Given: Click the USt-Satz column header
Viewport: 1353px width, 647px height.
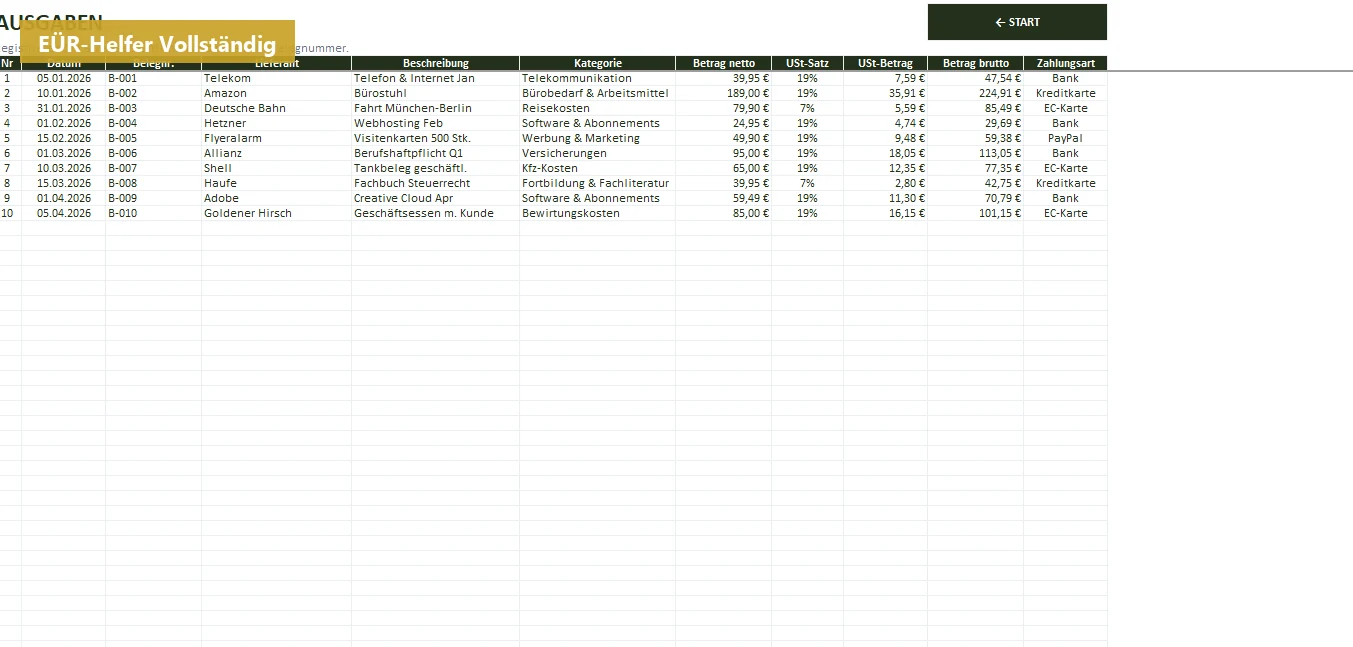Looking at the screenshot, I should (807, 63).
